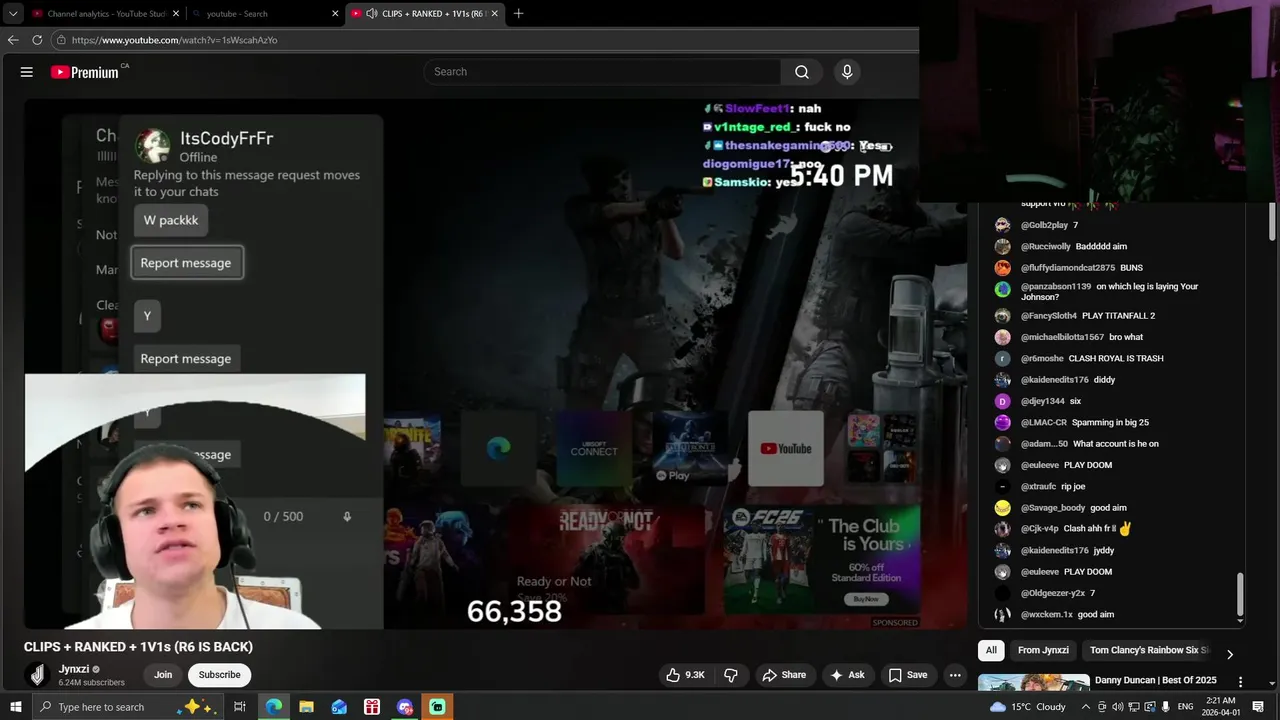Select the All filter chip
Screen dimensions: 1280x720
coord(991,650)
